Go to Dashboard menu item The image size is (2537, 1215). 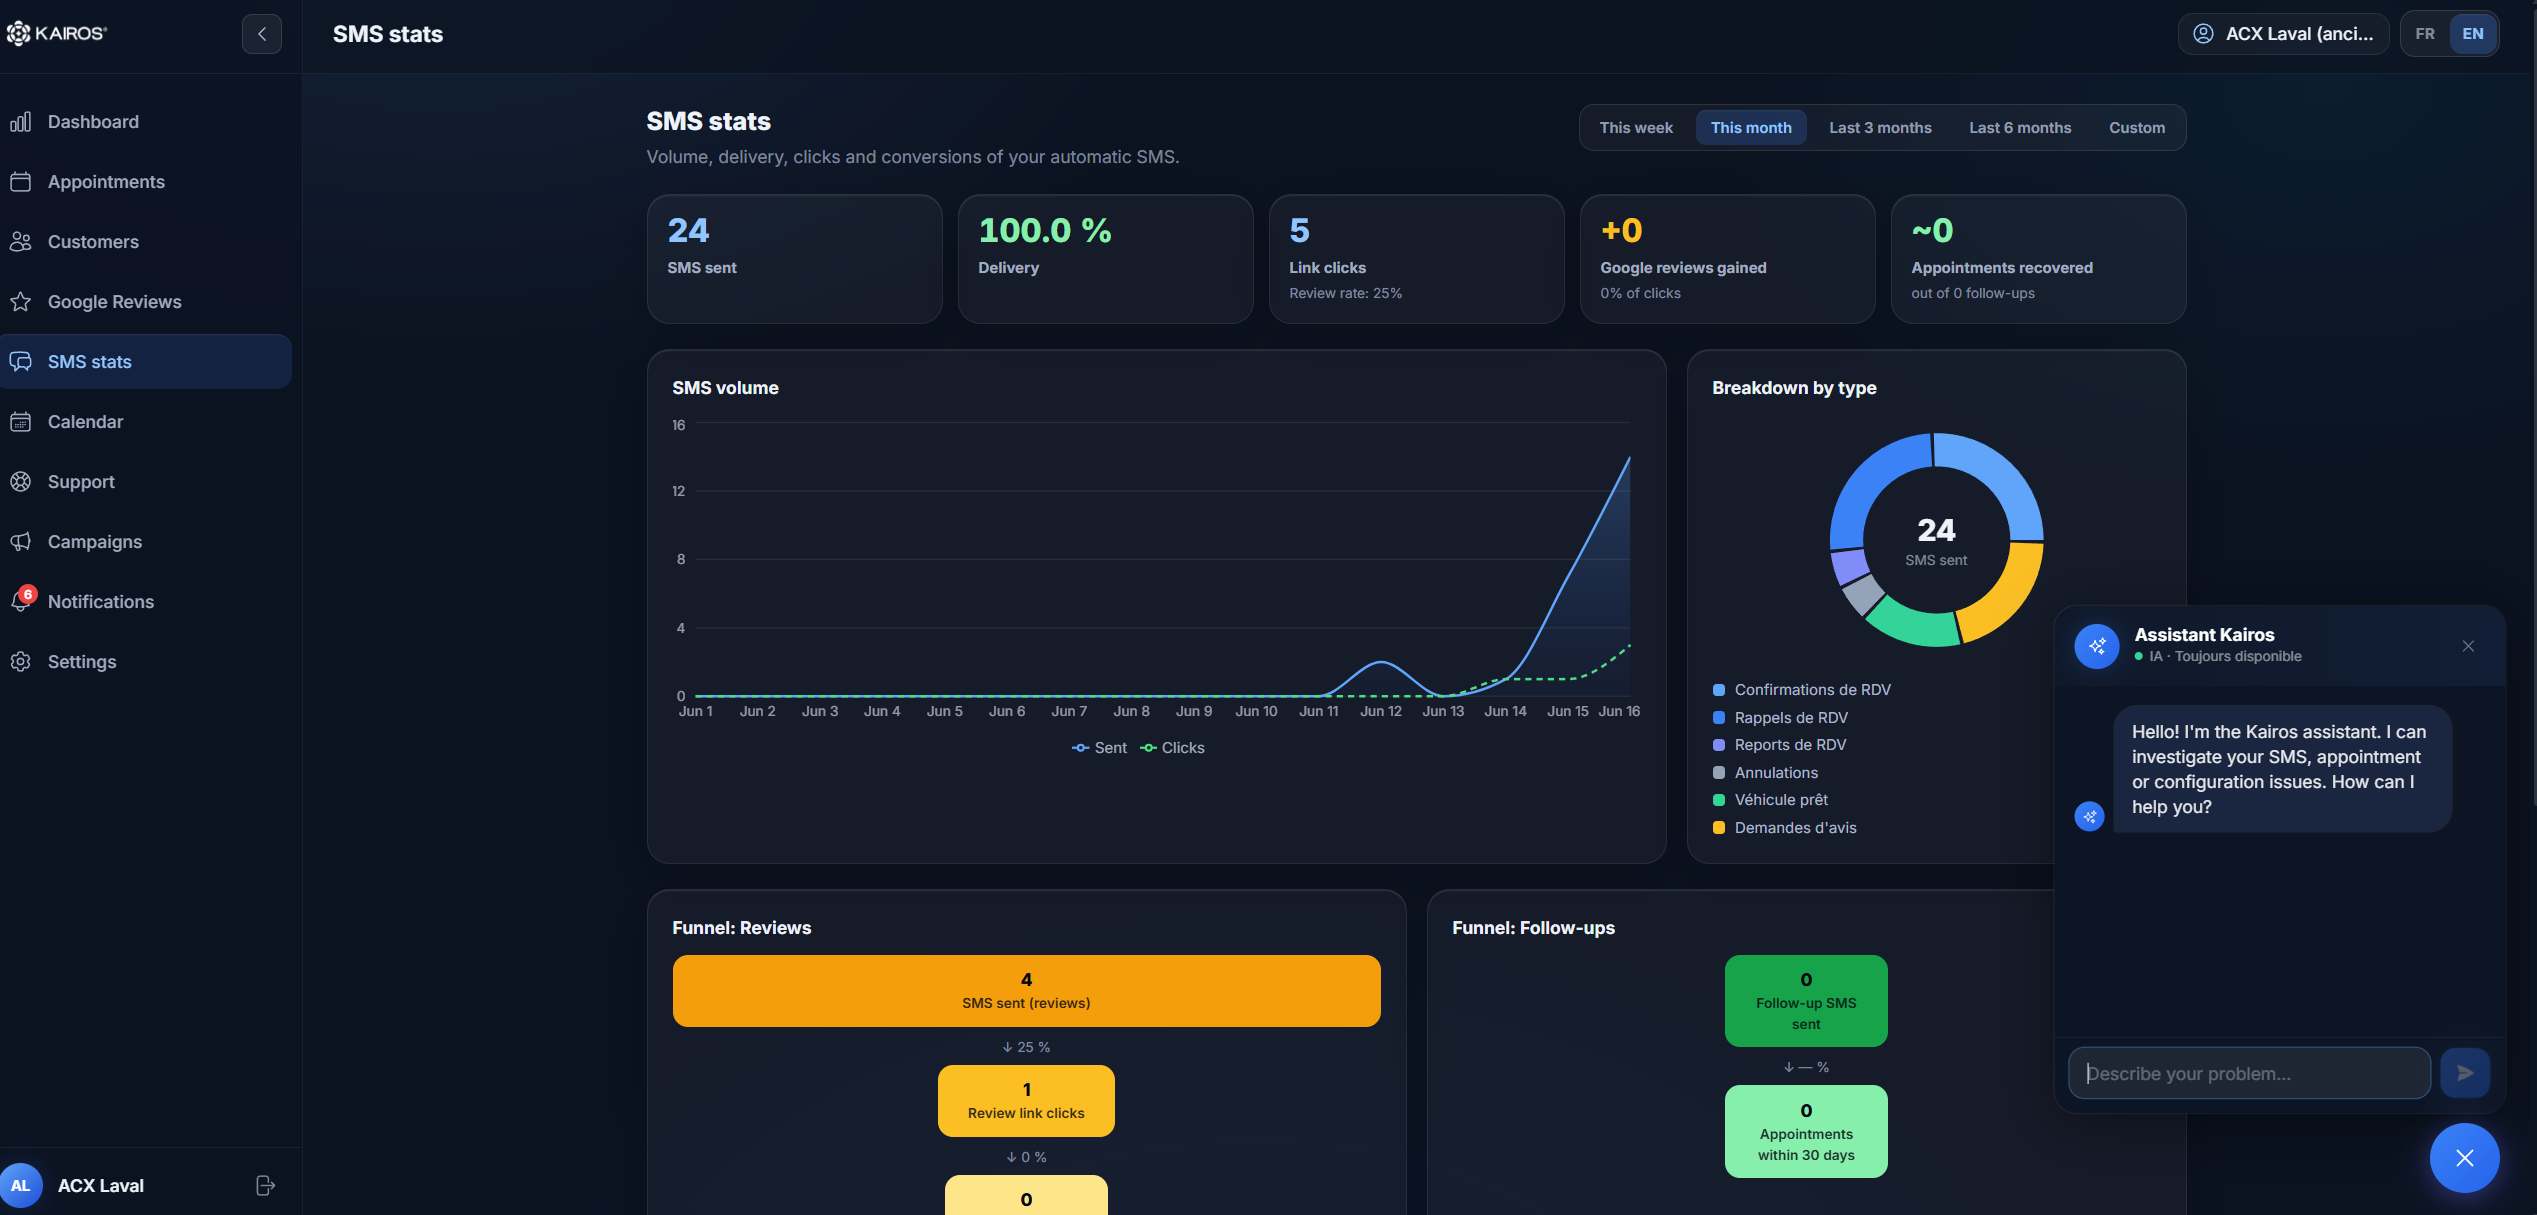point(146,122)
